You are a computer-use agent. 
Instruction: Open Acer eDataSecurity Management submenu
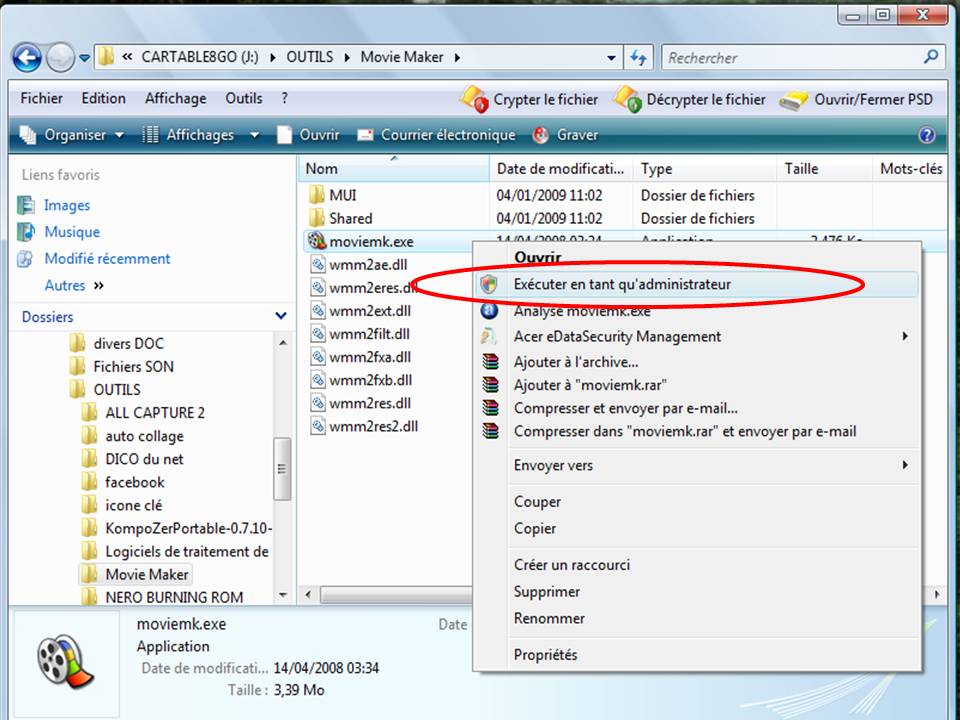(x=697, y=337)
